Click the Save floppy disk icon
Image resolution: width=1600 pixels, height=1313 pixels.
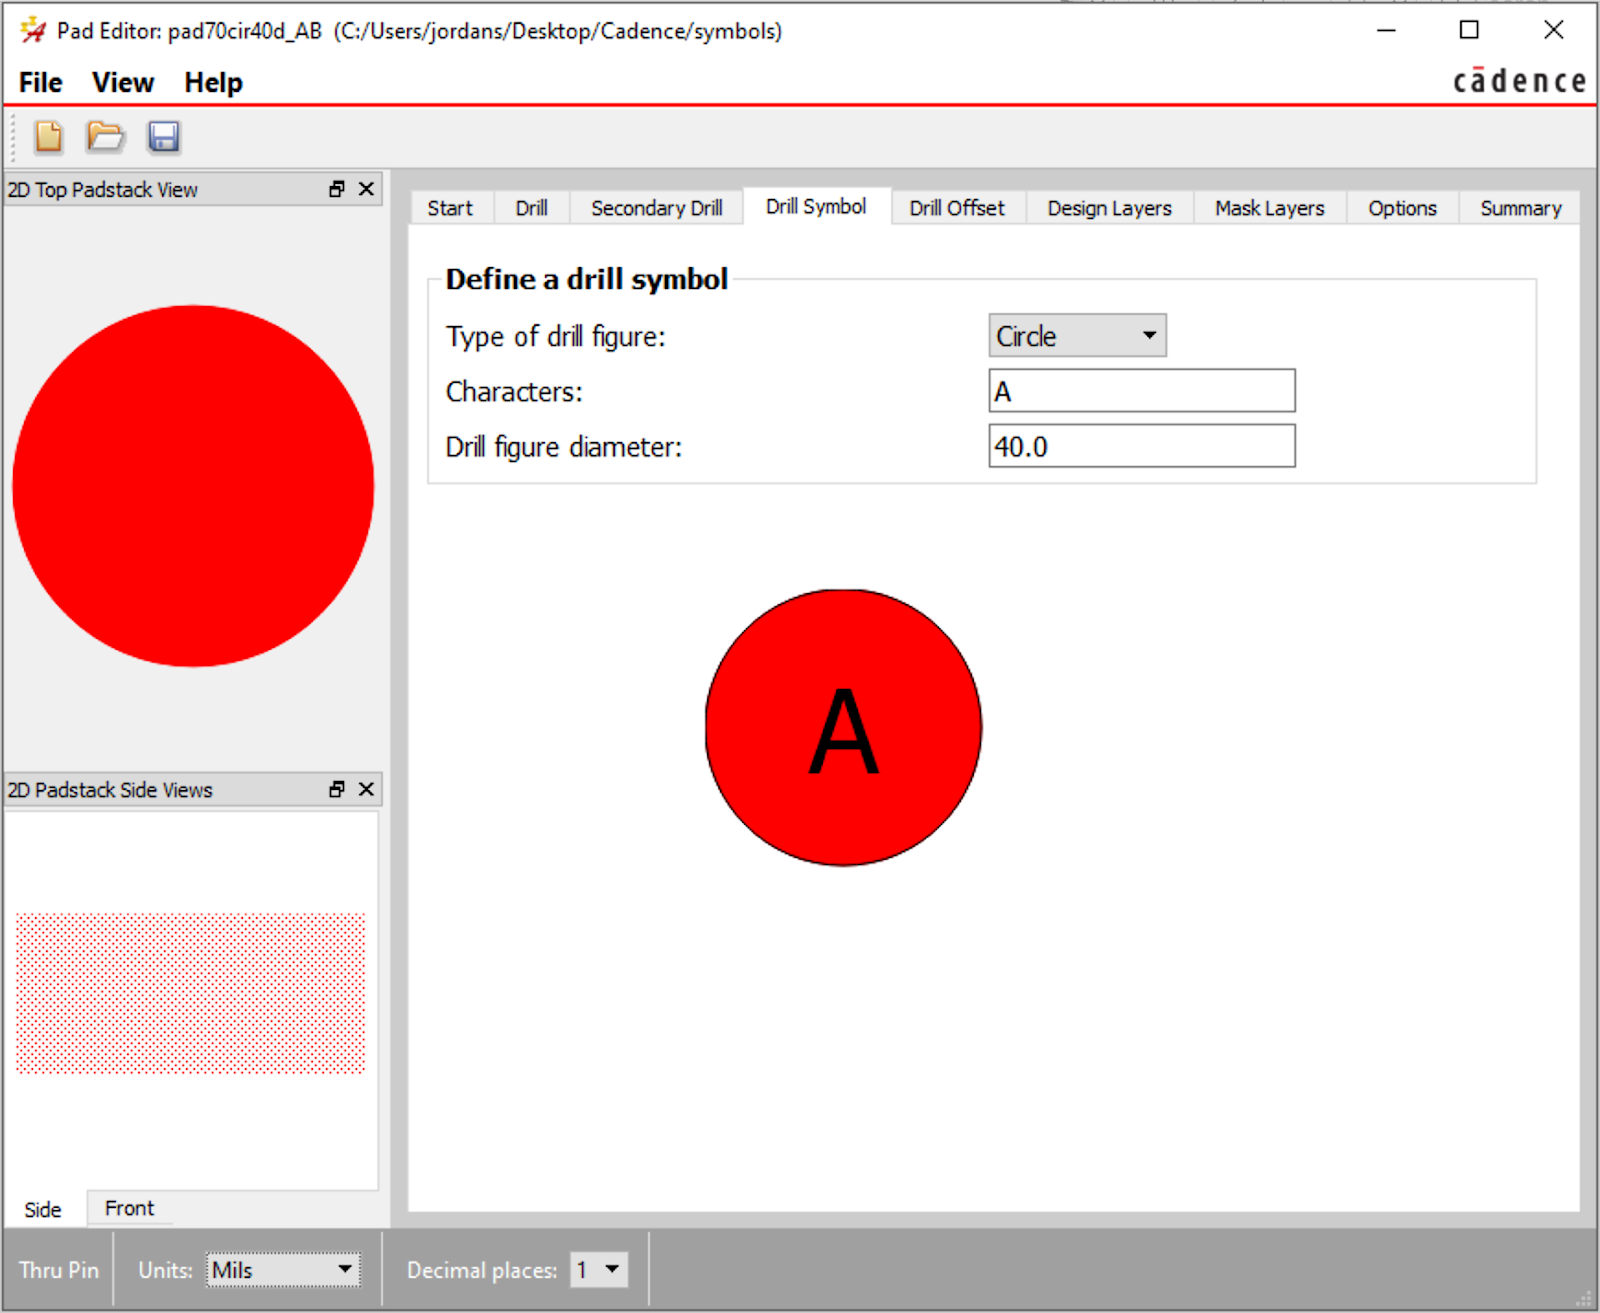tap(164, 136)
